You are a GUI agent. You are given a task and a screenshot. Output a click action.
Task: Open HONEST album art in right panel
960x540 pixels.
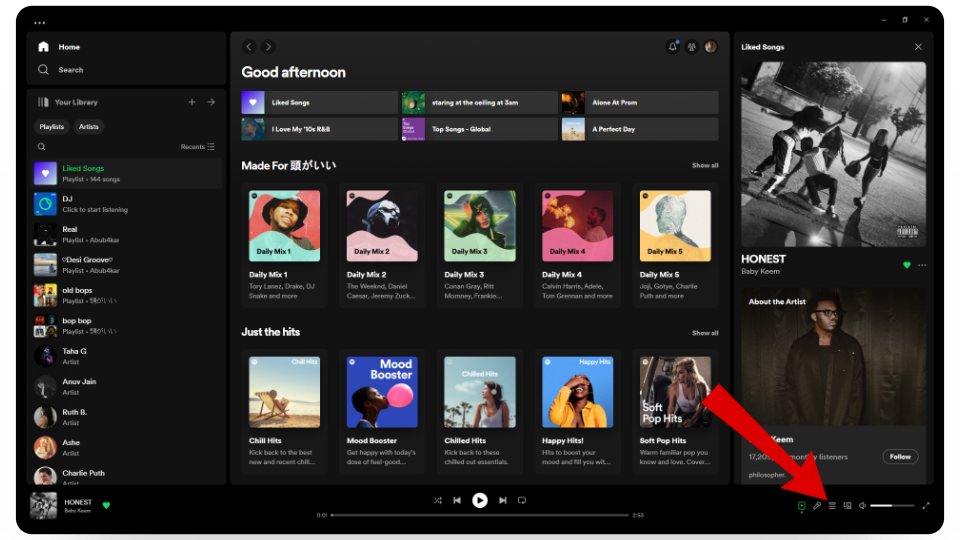pyautogui.click(x=834, y=154)
